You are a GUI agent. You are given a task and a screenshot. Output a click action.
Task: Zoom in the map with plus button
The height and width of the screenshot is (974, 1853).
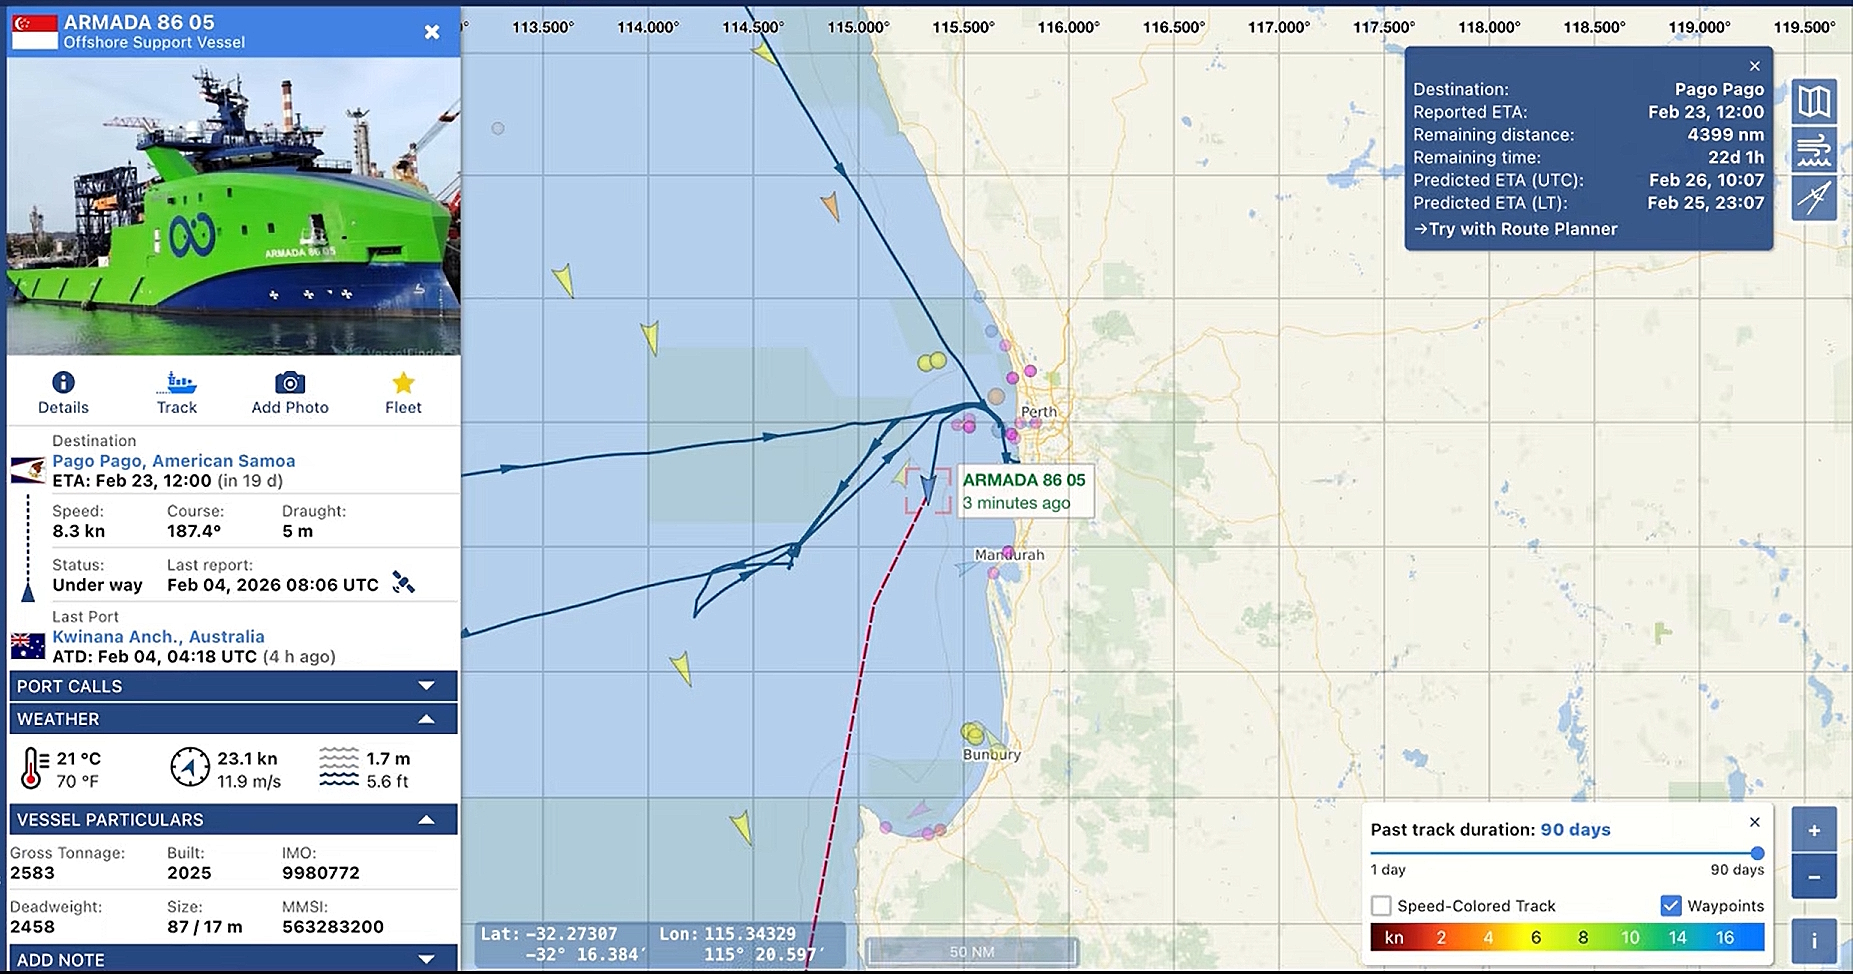(1814, 830)
